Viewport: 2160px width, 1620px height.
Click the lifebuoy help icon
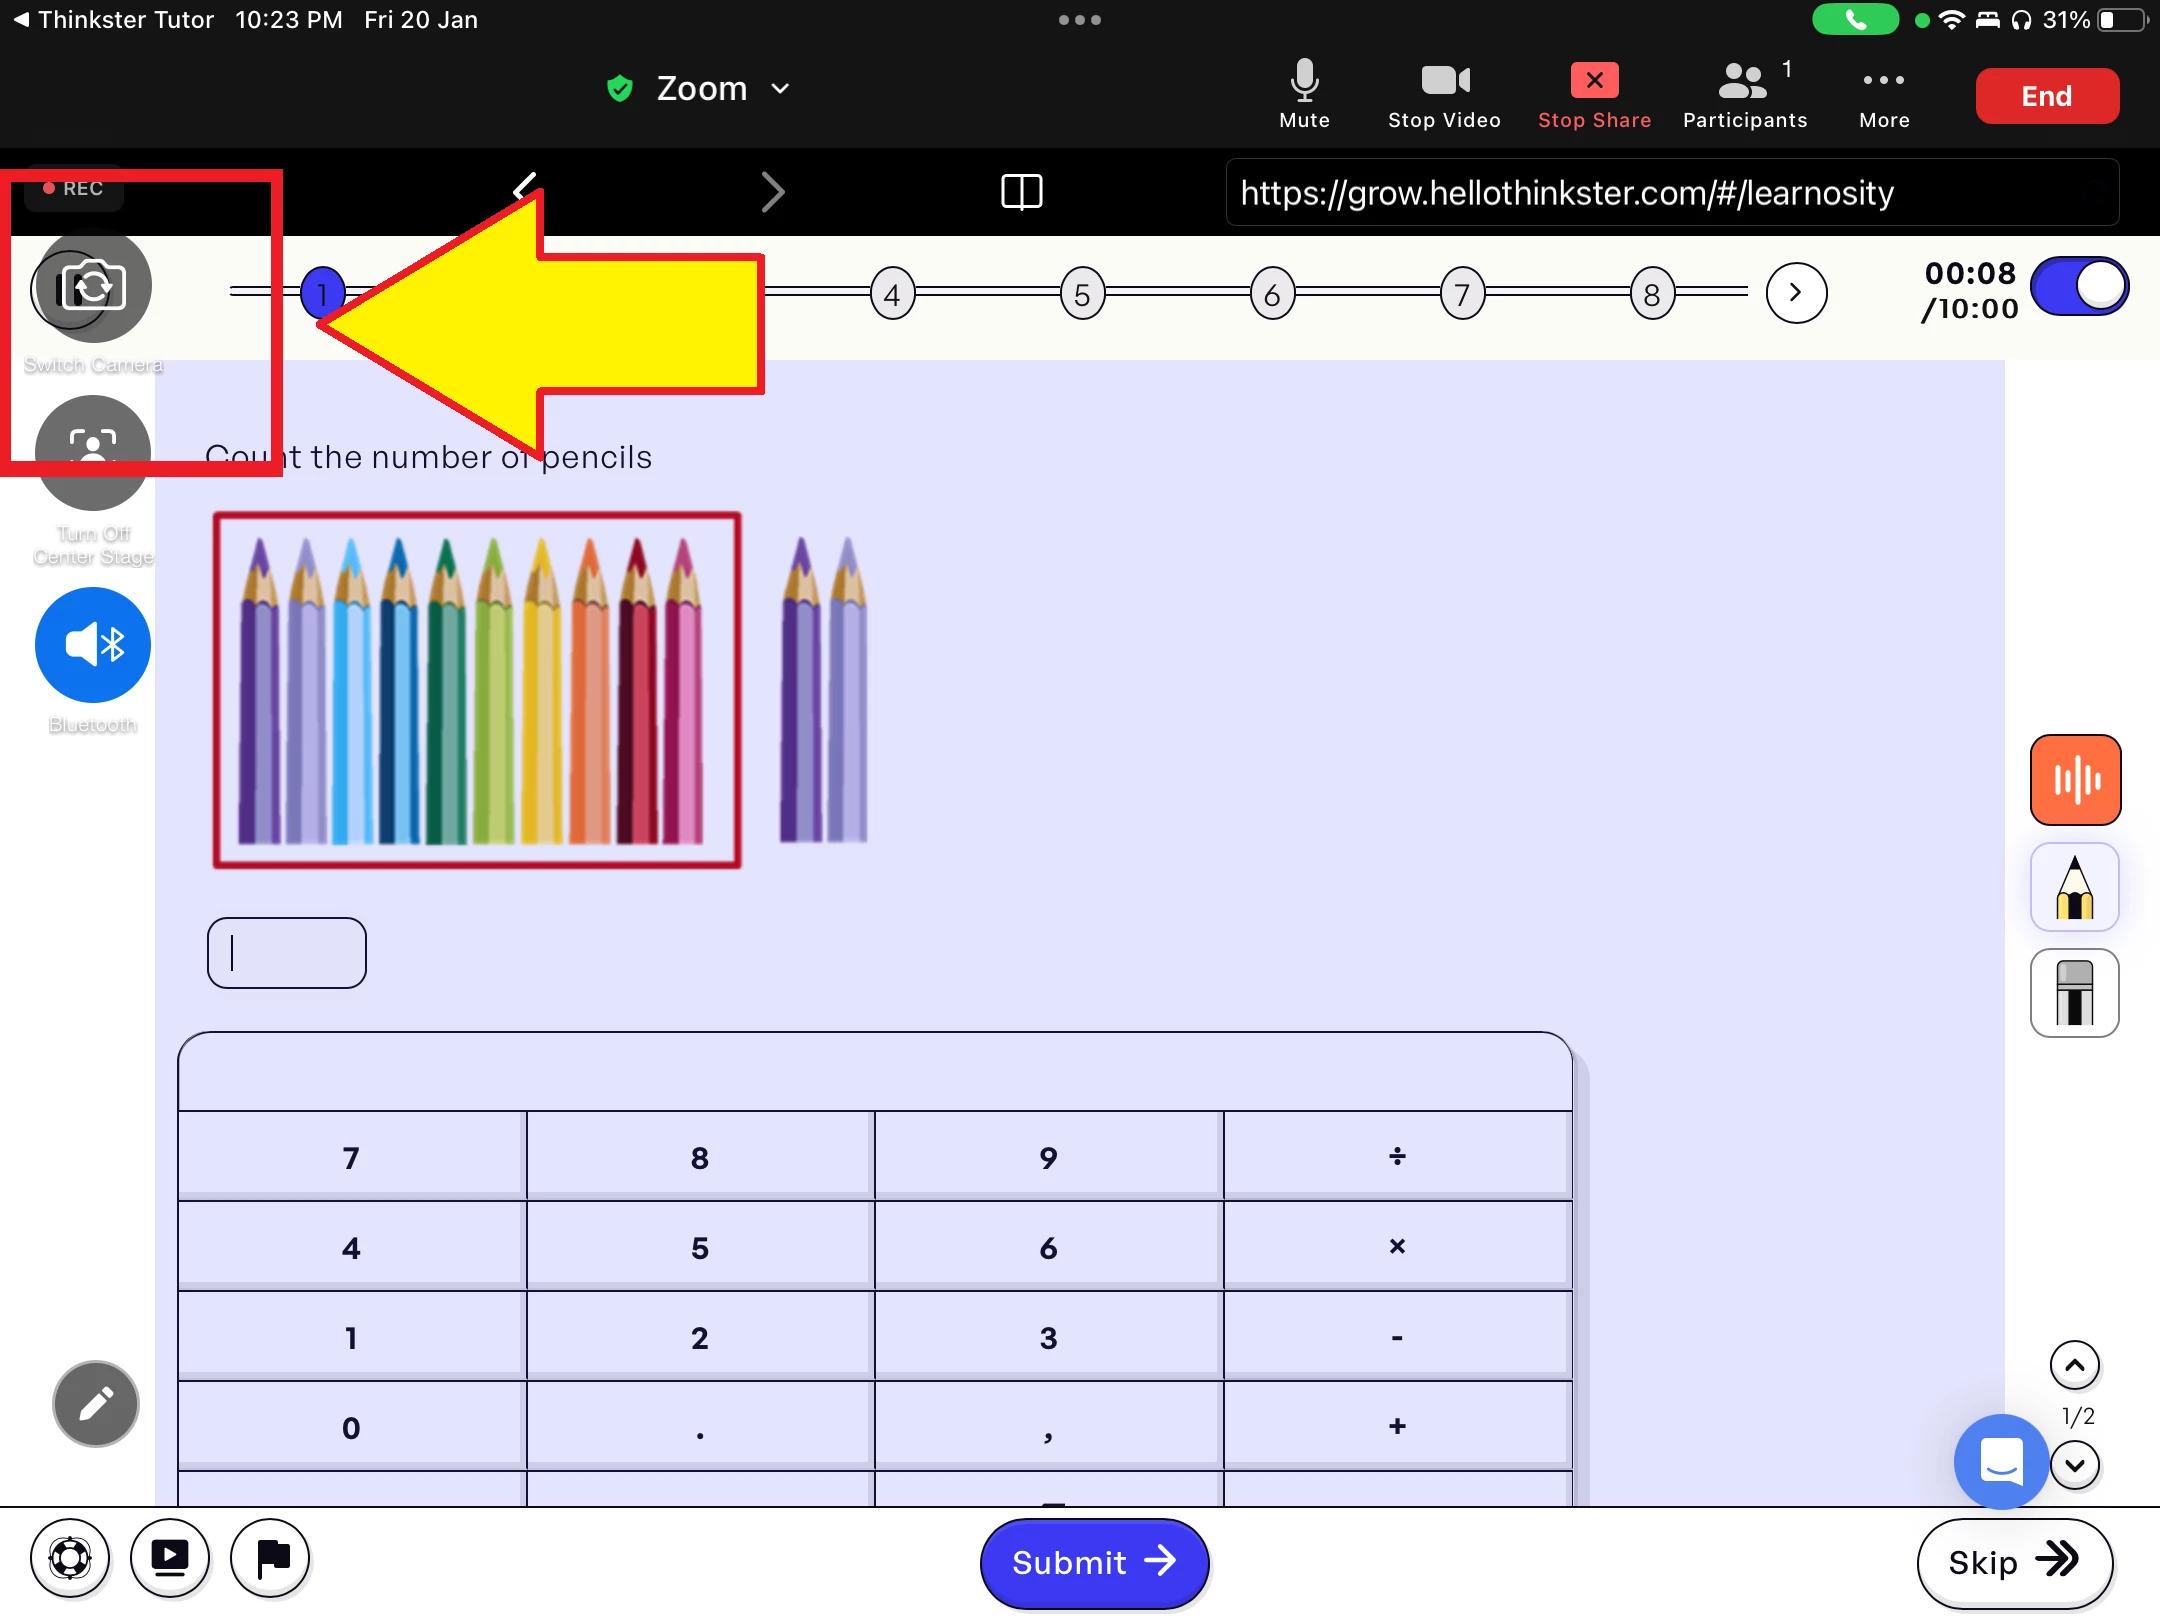pos(70,1558)
